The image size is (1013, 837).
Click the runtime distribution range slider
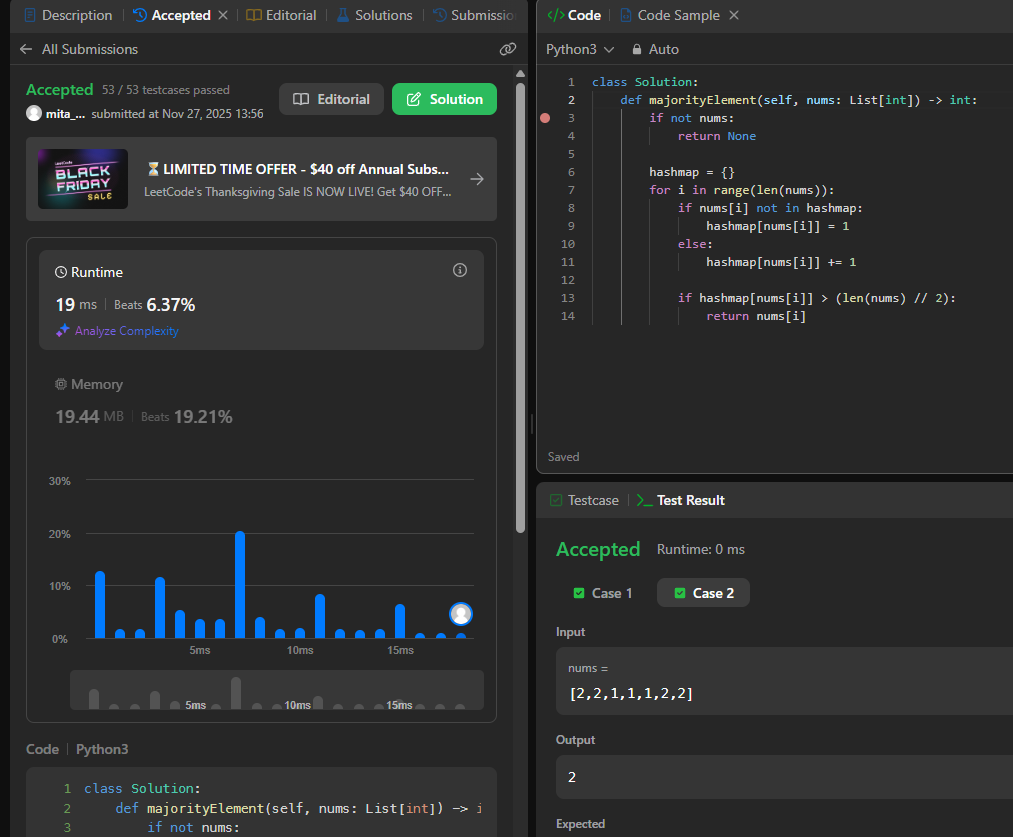(277, 690)
